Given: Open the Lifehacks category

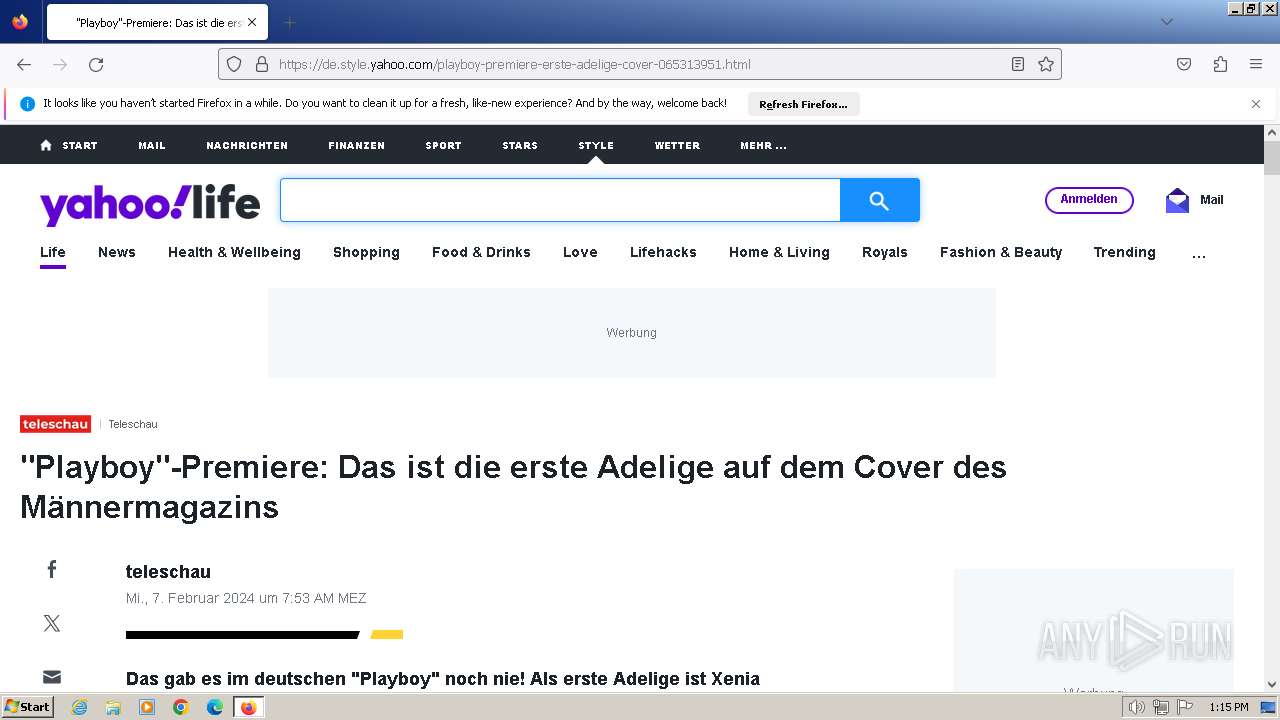Looking at the screenshot, I should tap(663, 252).
